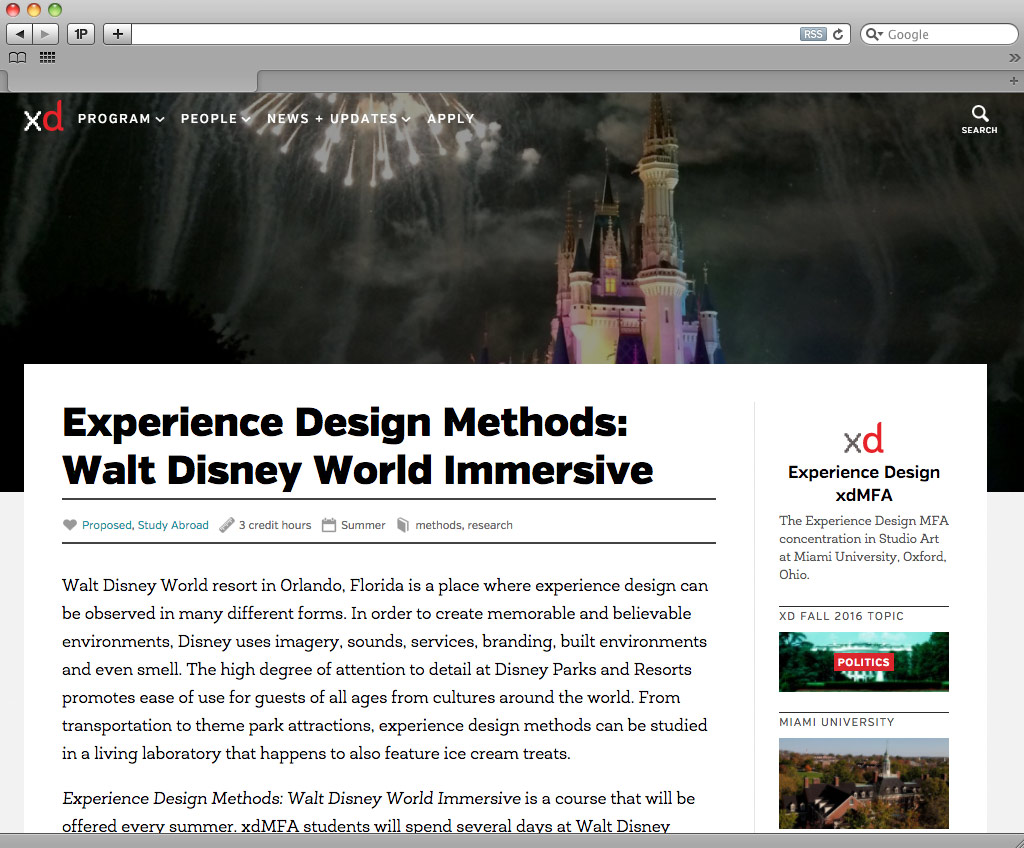Click the toolbar overflow double-chevron
Image resolution: width=1024 pixels, height=848 pixels.
(x=1014, y=57)
